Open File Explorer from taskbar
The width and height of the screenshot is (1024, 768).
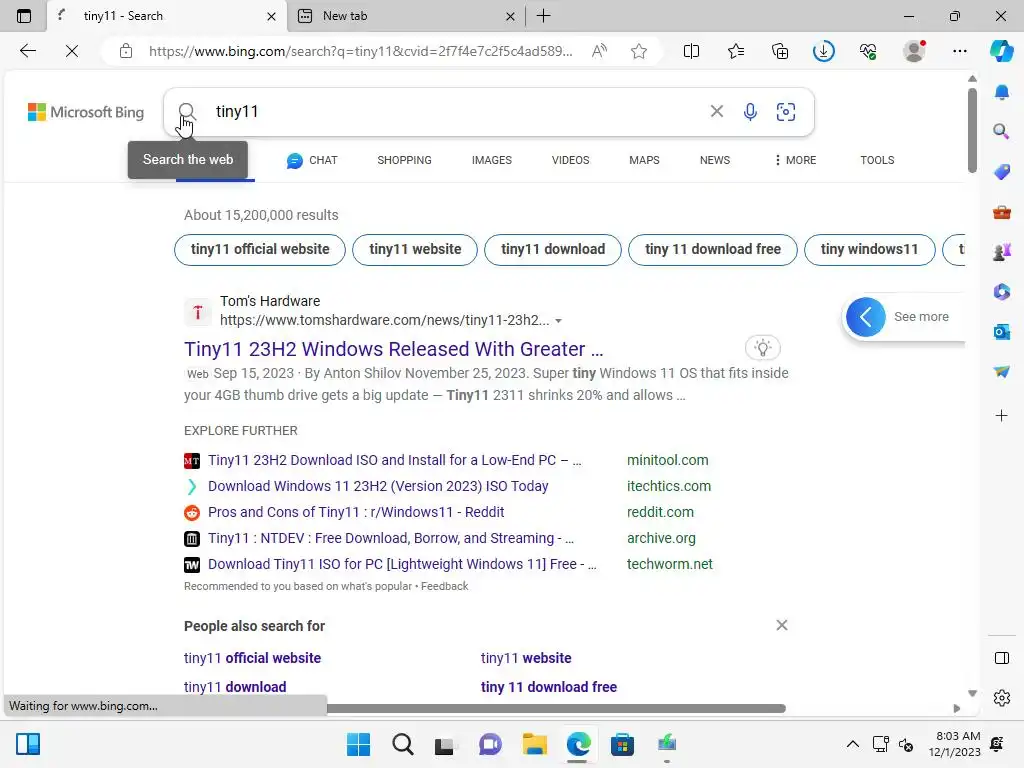point(534,744)
